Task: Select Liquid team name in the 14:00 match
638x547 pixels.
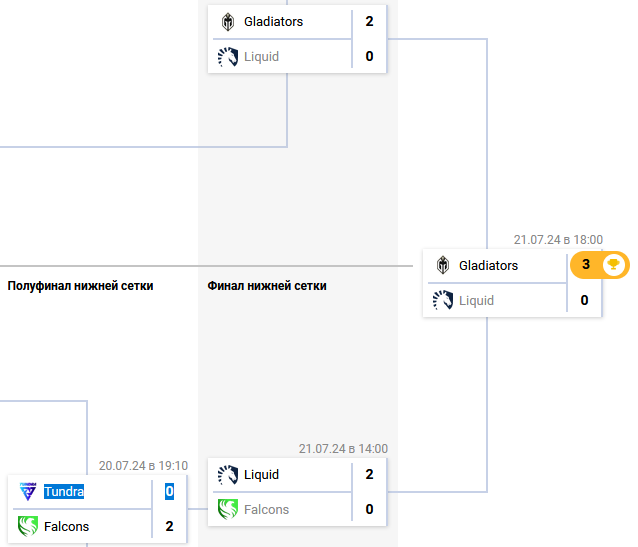Action: [x=261, y=475]
